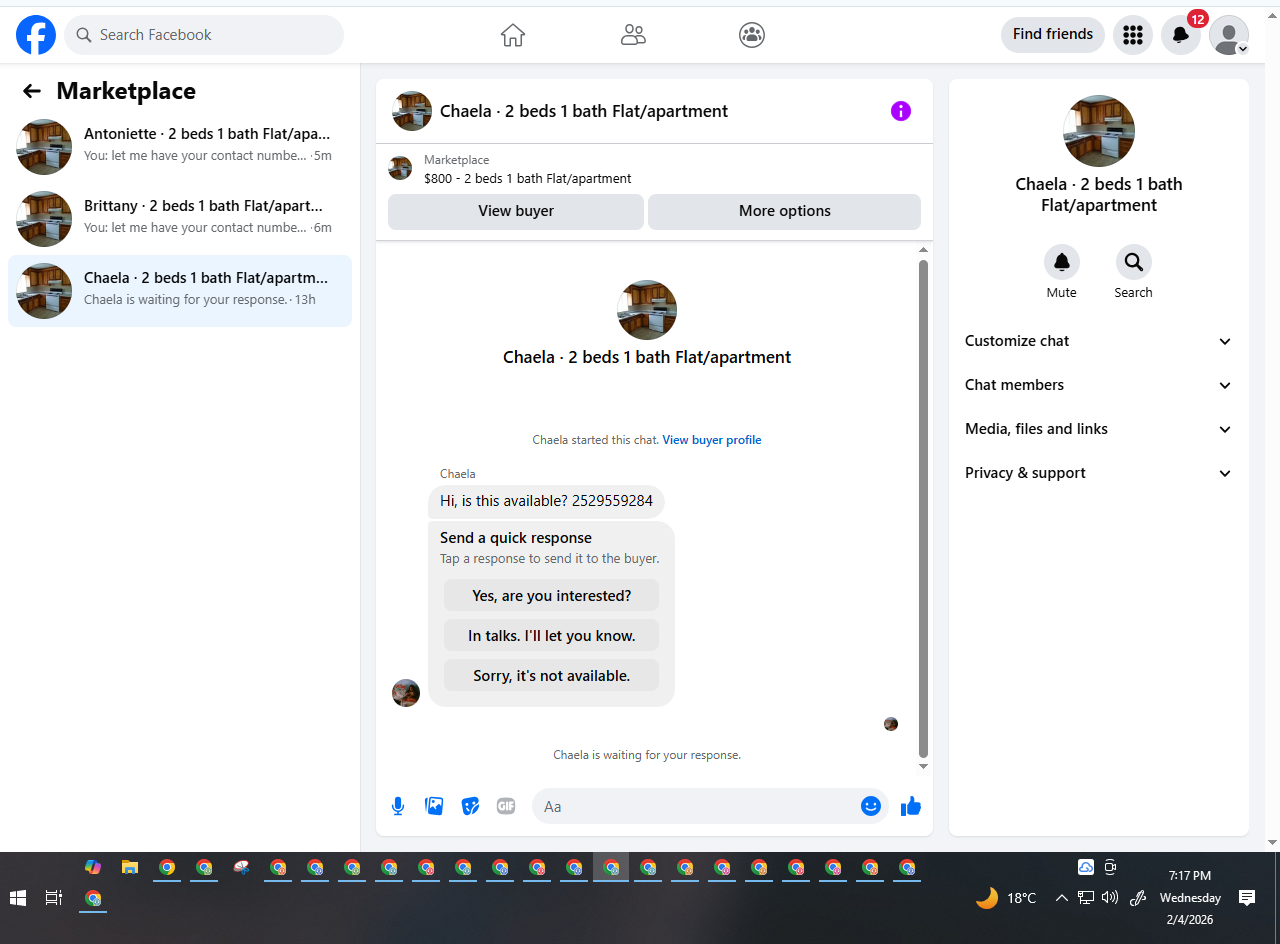Expand Media, files and links section

(1099, 429)
